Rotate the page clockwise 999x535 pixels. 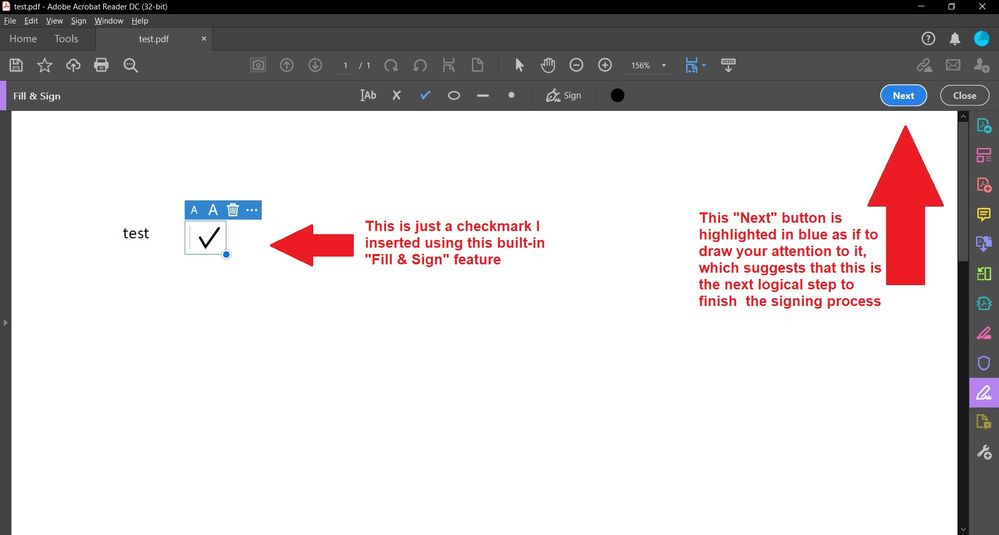click(391, 65)
